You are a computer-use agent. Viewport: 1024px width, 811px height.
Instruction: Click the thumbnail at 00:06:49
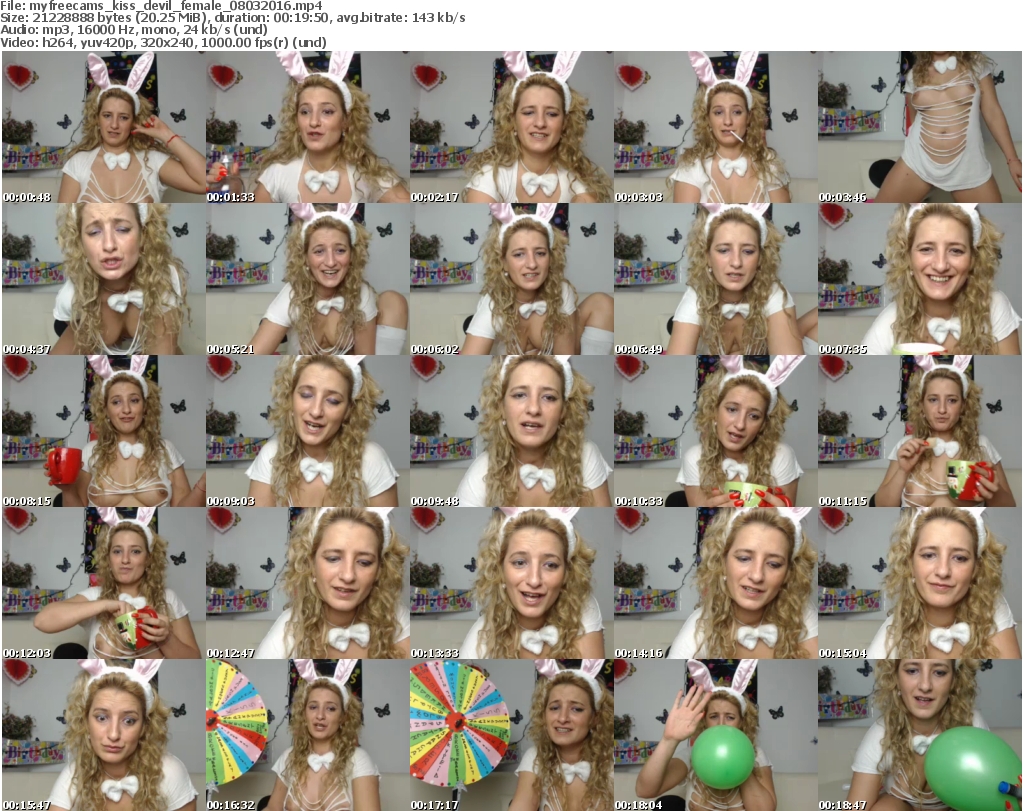point(715,279)
